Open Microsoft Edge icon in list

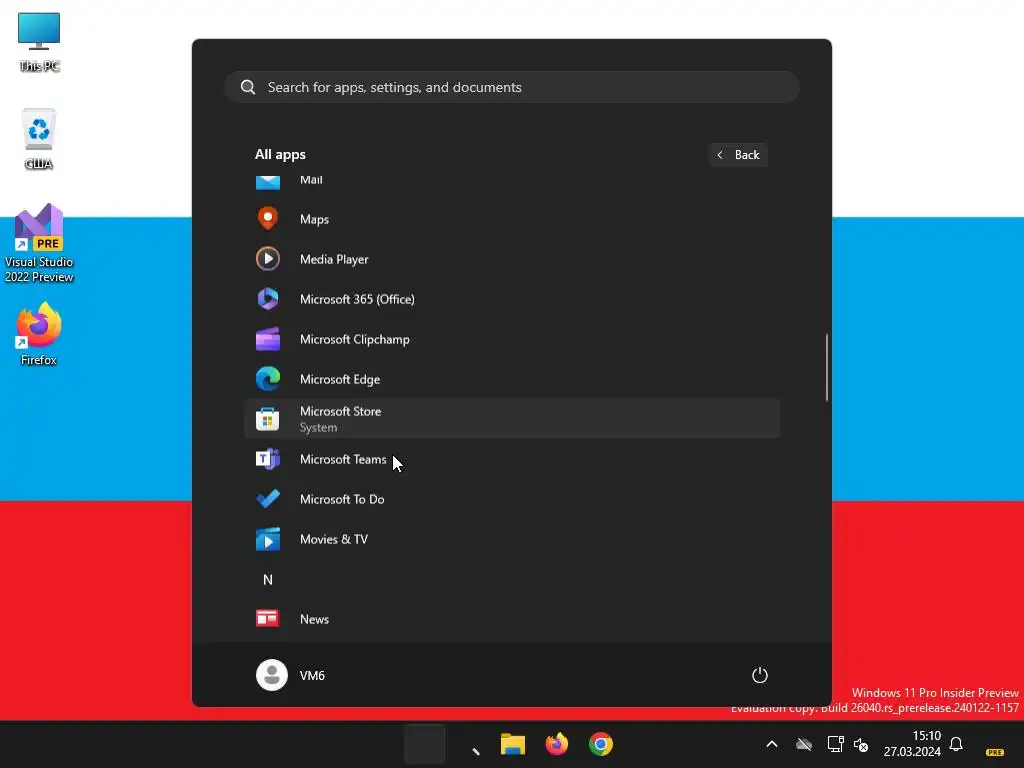268,379
